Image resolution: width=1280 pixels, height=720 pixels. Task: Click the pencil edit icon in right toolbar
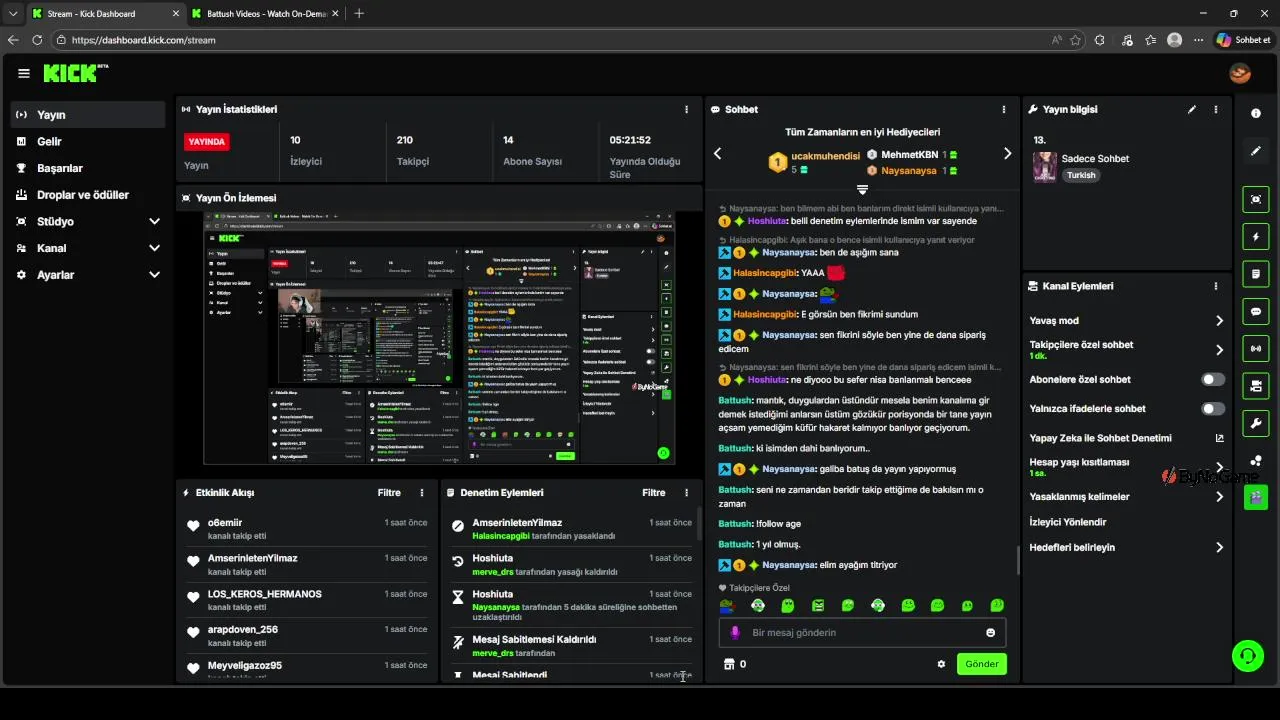[x=1256, y=151]
